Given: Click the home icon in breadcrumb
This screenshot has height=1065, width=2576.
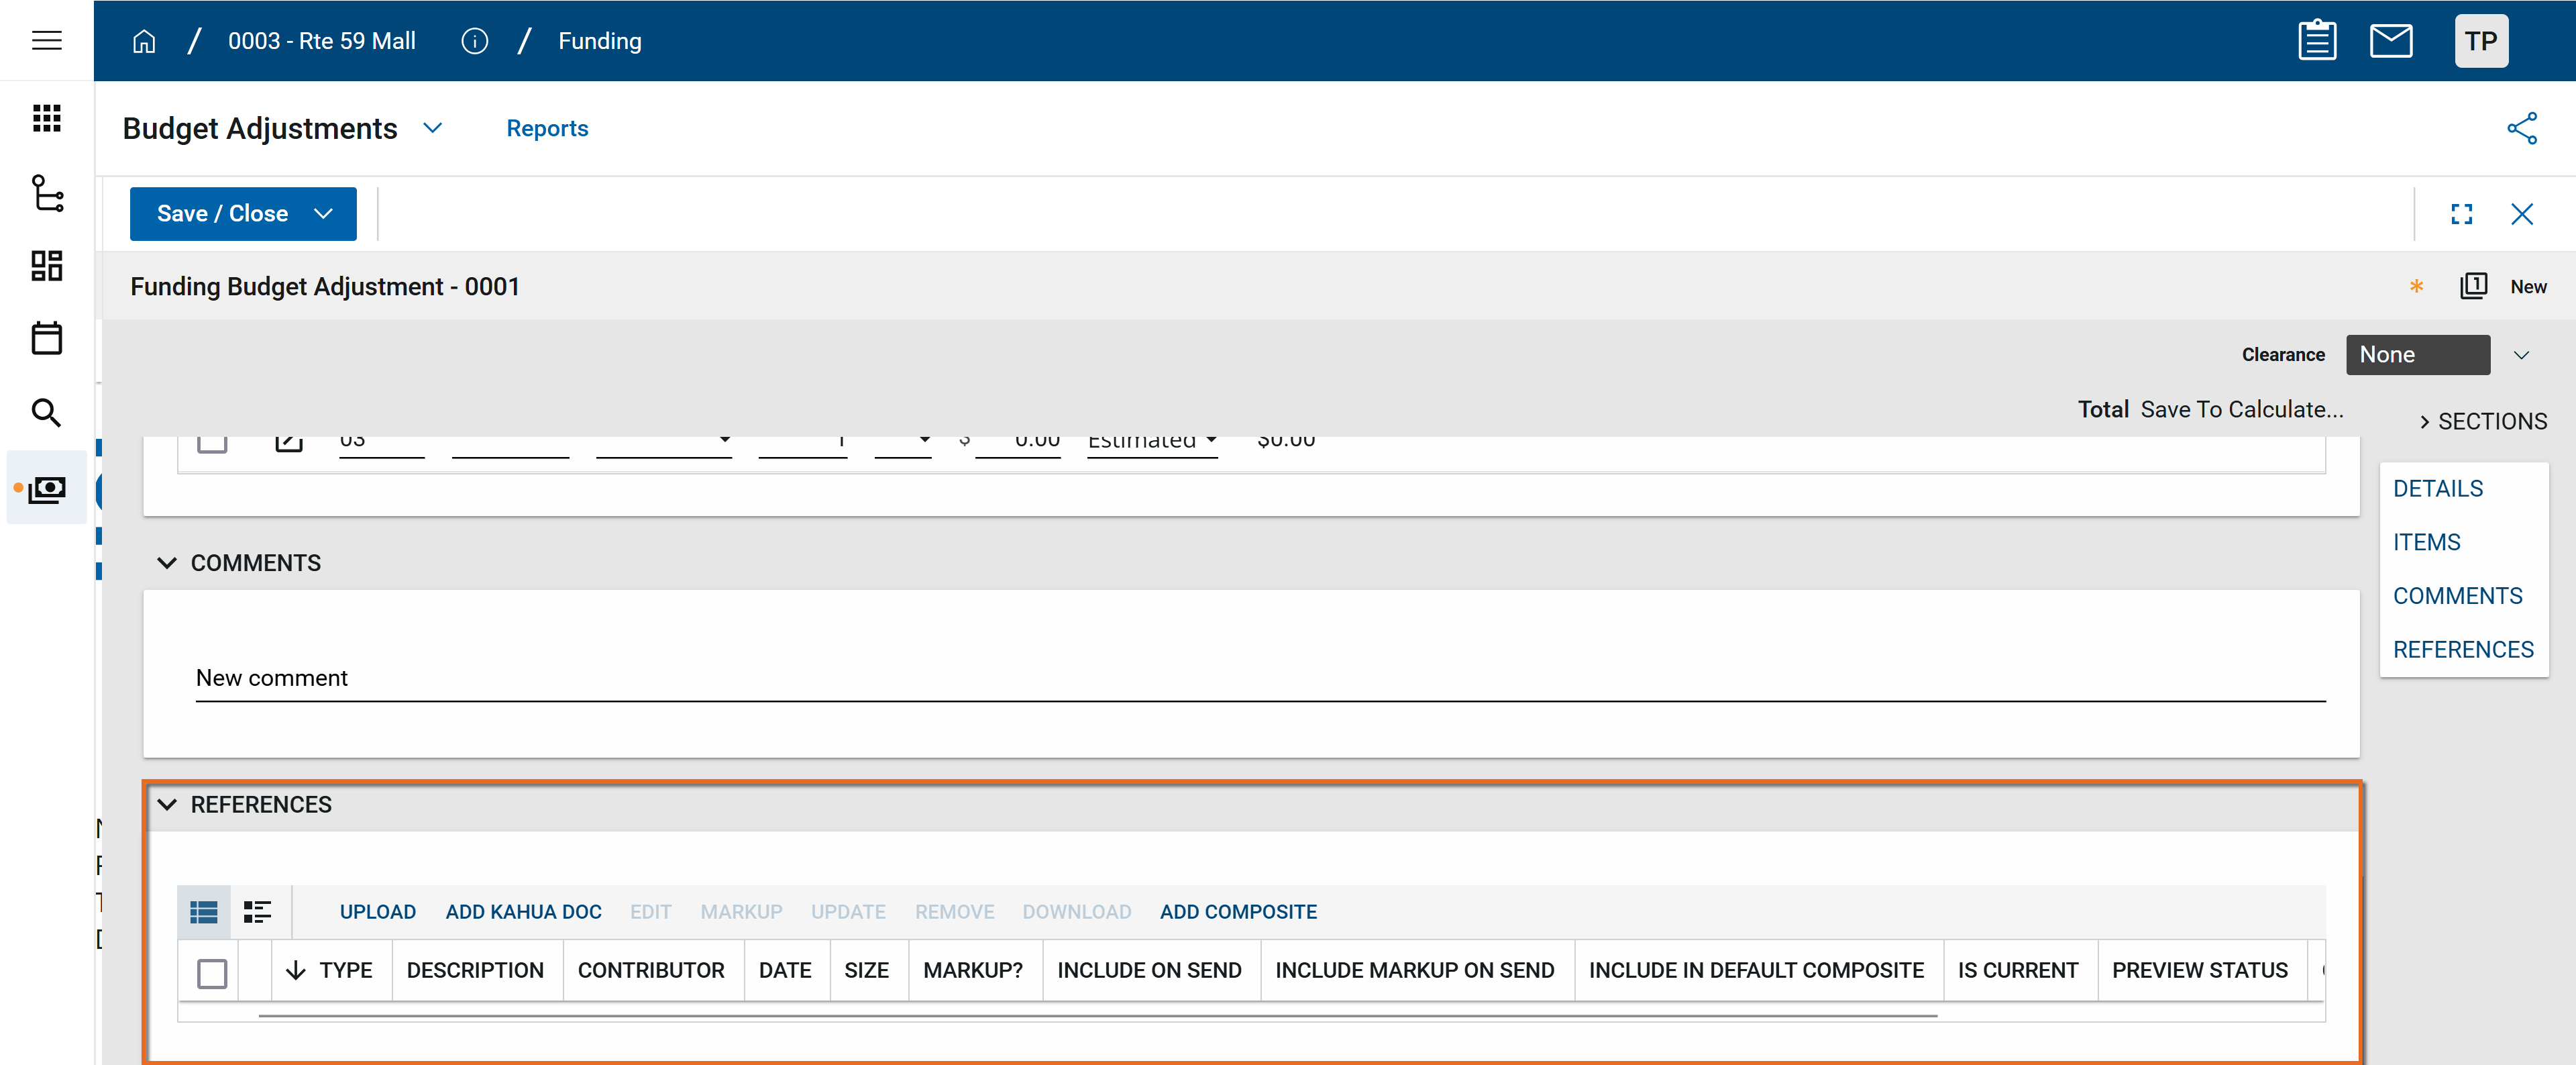Looking at the screenshot, I should pyautogui.click(x=144, y=41).
